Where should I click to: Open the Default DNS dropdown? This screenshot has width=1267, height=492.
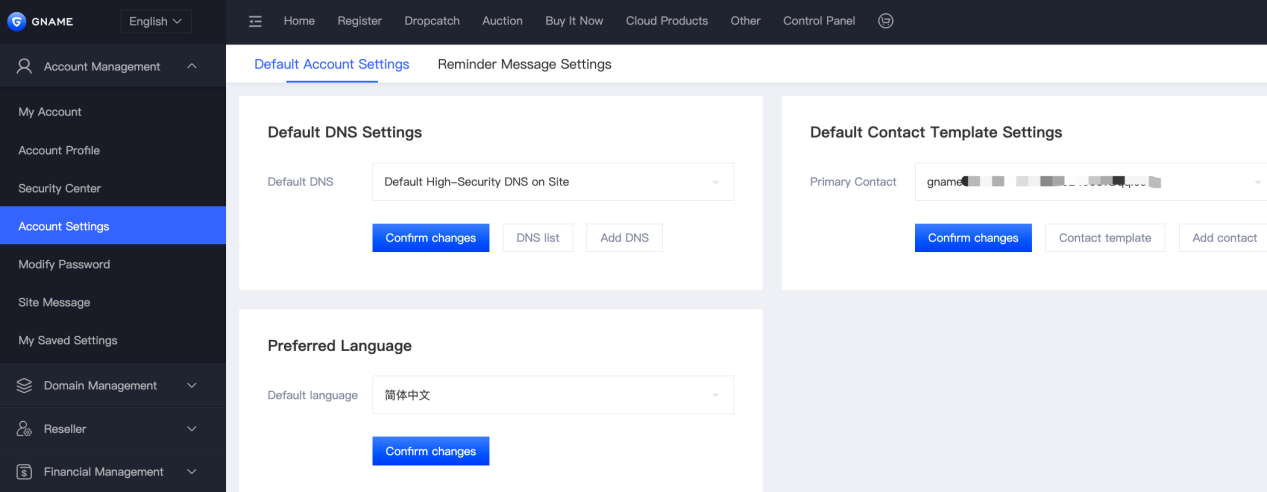(552, 182)
